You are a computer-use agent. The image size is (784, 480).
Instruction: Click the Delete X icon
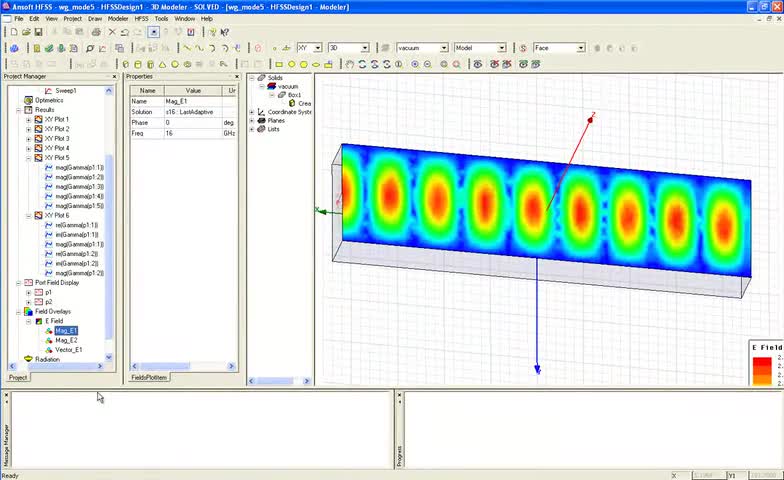[x=112, y=32]
